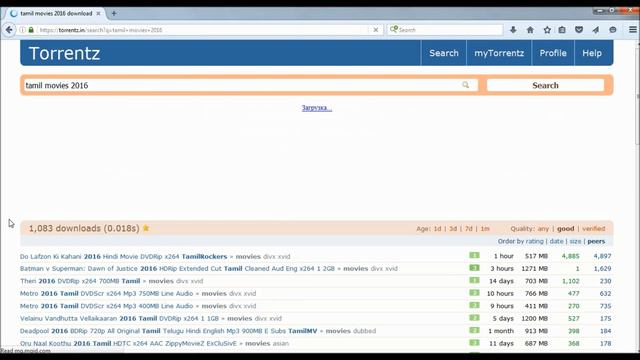Click '1,083 downloads (0.018s)' heading text
Image resolution: width=640 pixels, height=360 pixels.
click(x=84, y=228)
